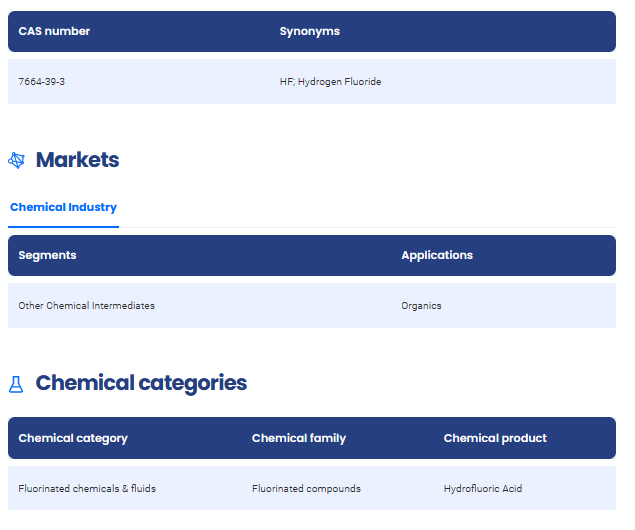The image size is (635, 530).
Task: Open the Fluorinated compounds family
Action: [306, 489]
